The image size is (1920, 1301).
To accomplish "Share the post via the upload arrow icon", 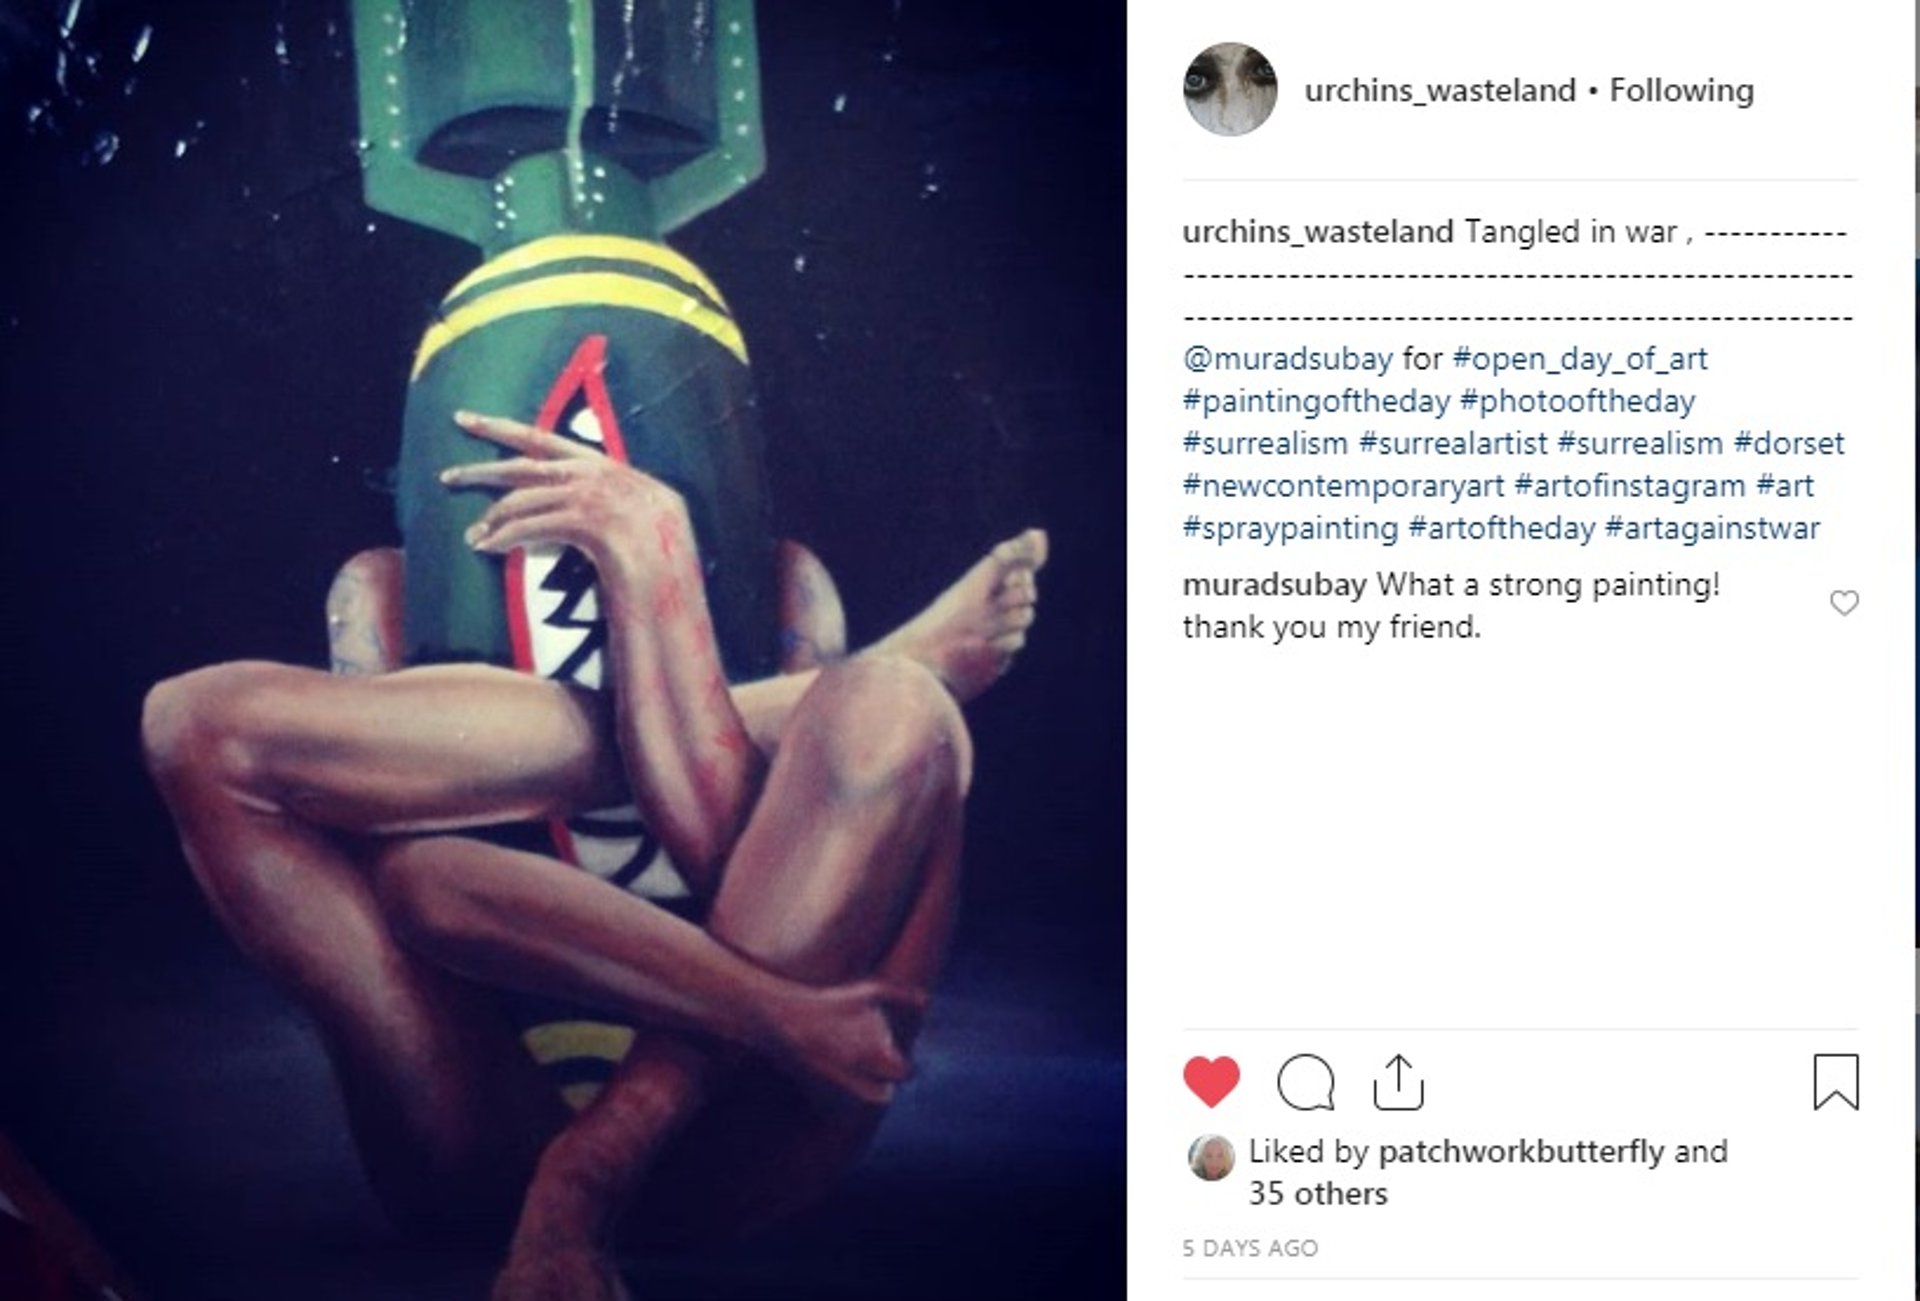I will (1398, 1082).
